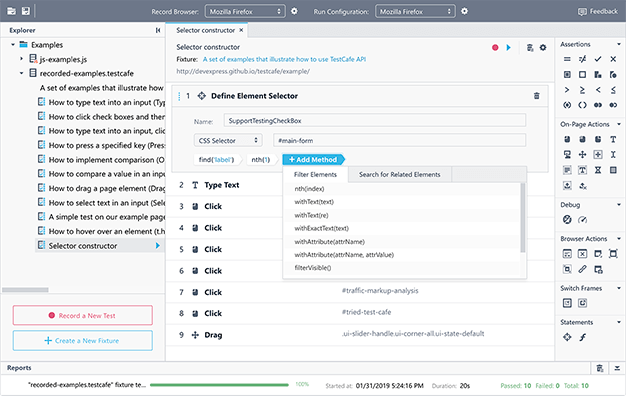Start recording with the red record icon
Viewport: 626px width, 396px height.
(495, 48)
